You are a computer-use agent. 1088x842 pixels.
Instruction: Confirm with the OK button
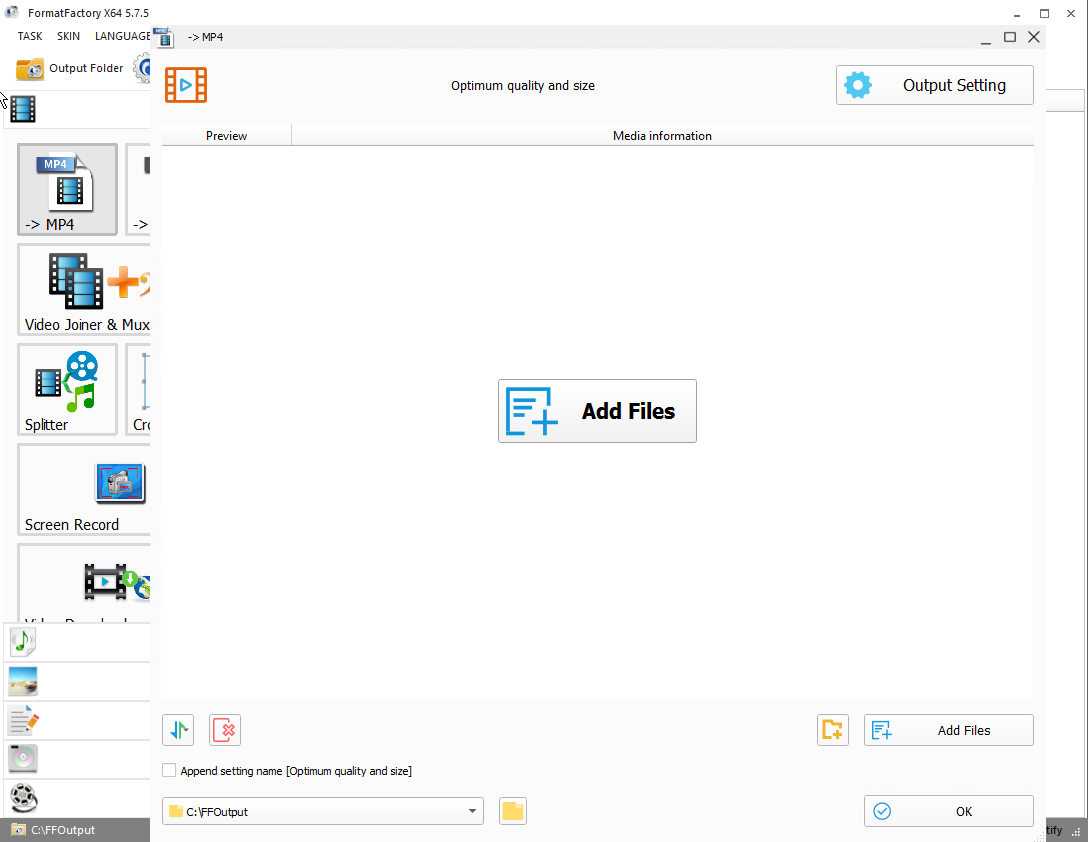tap(949, 811)
